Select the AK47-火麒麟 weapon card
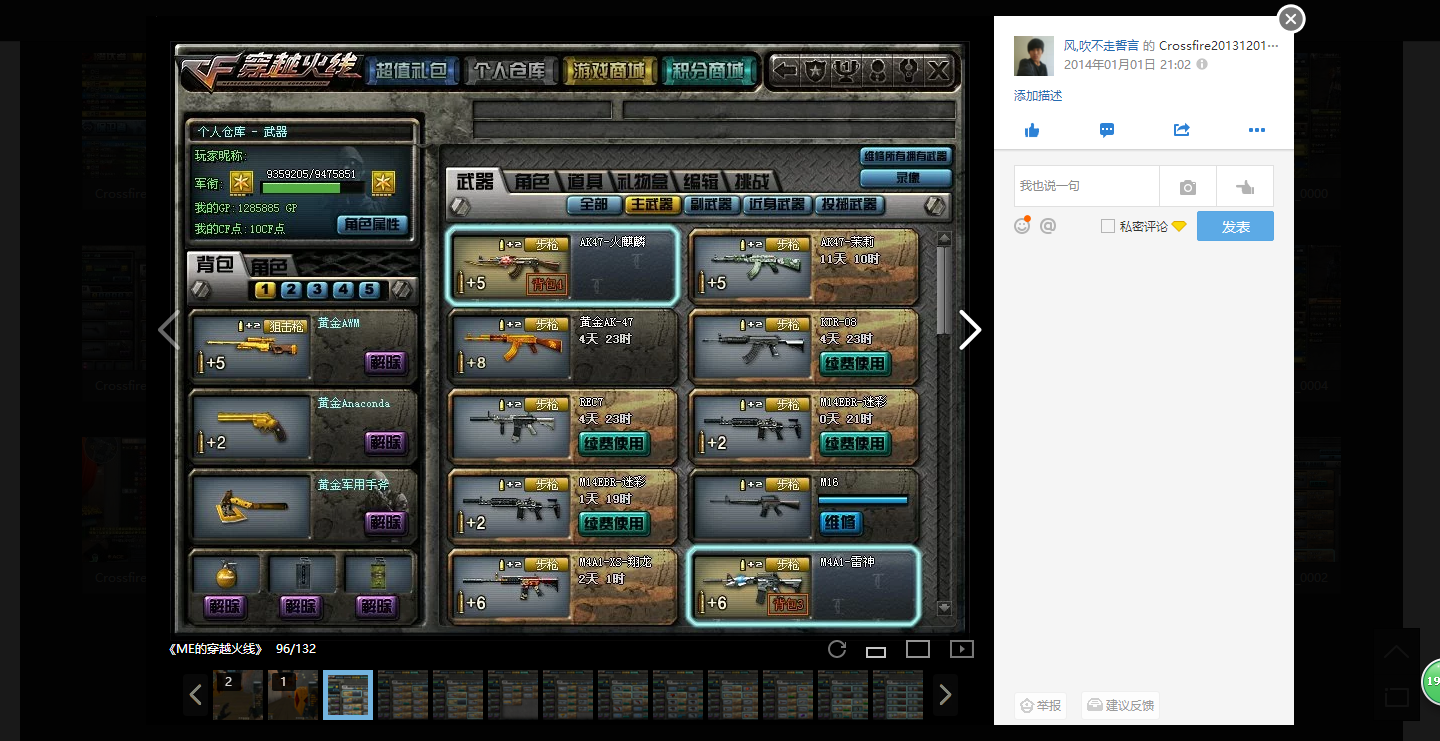 click(x=563, y=265)
